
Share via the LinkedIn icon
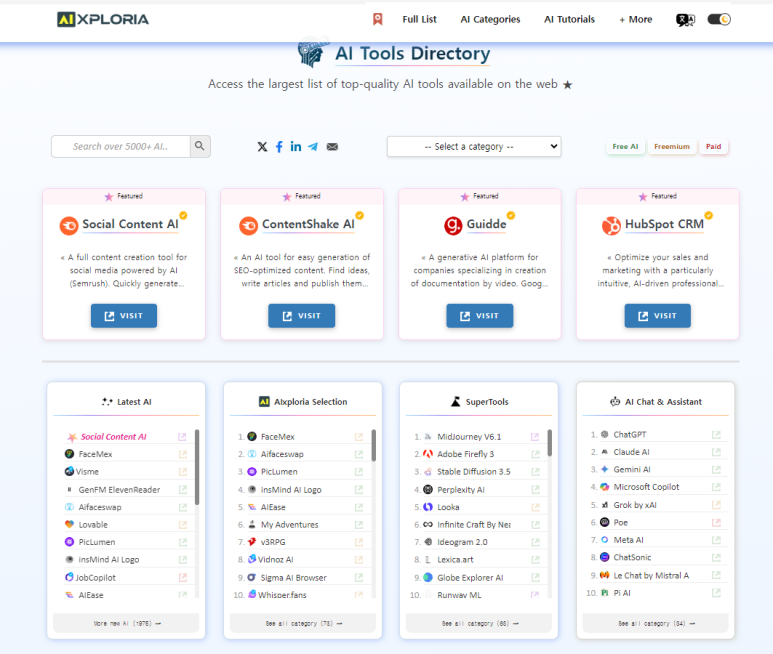(296, 146)
